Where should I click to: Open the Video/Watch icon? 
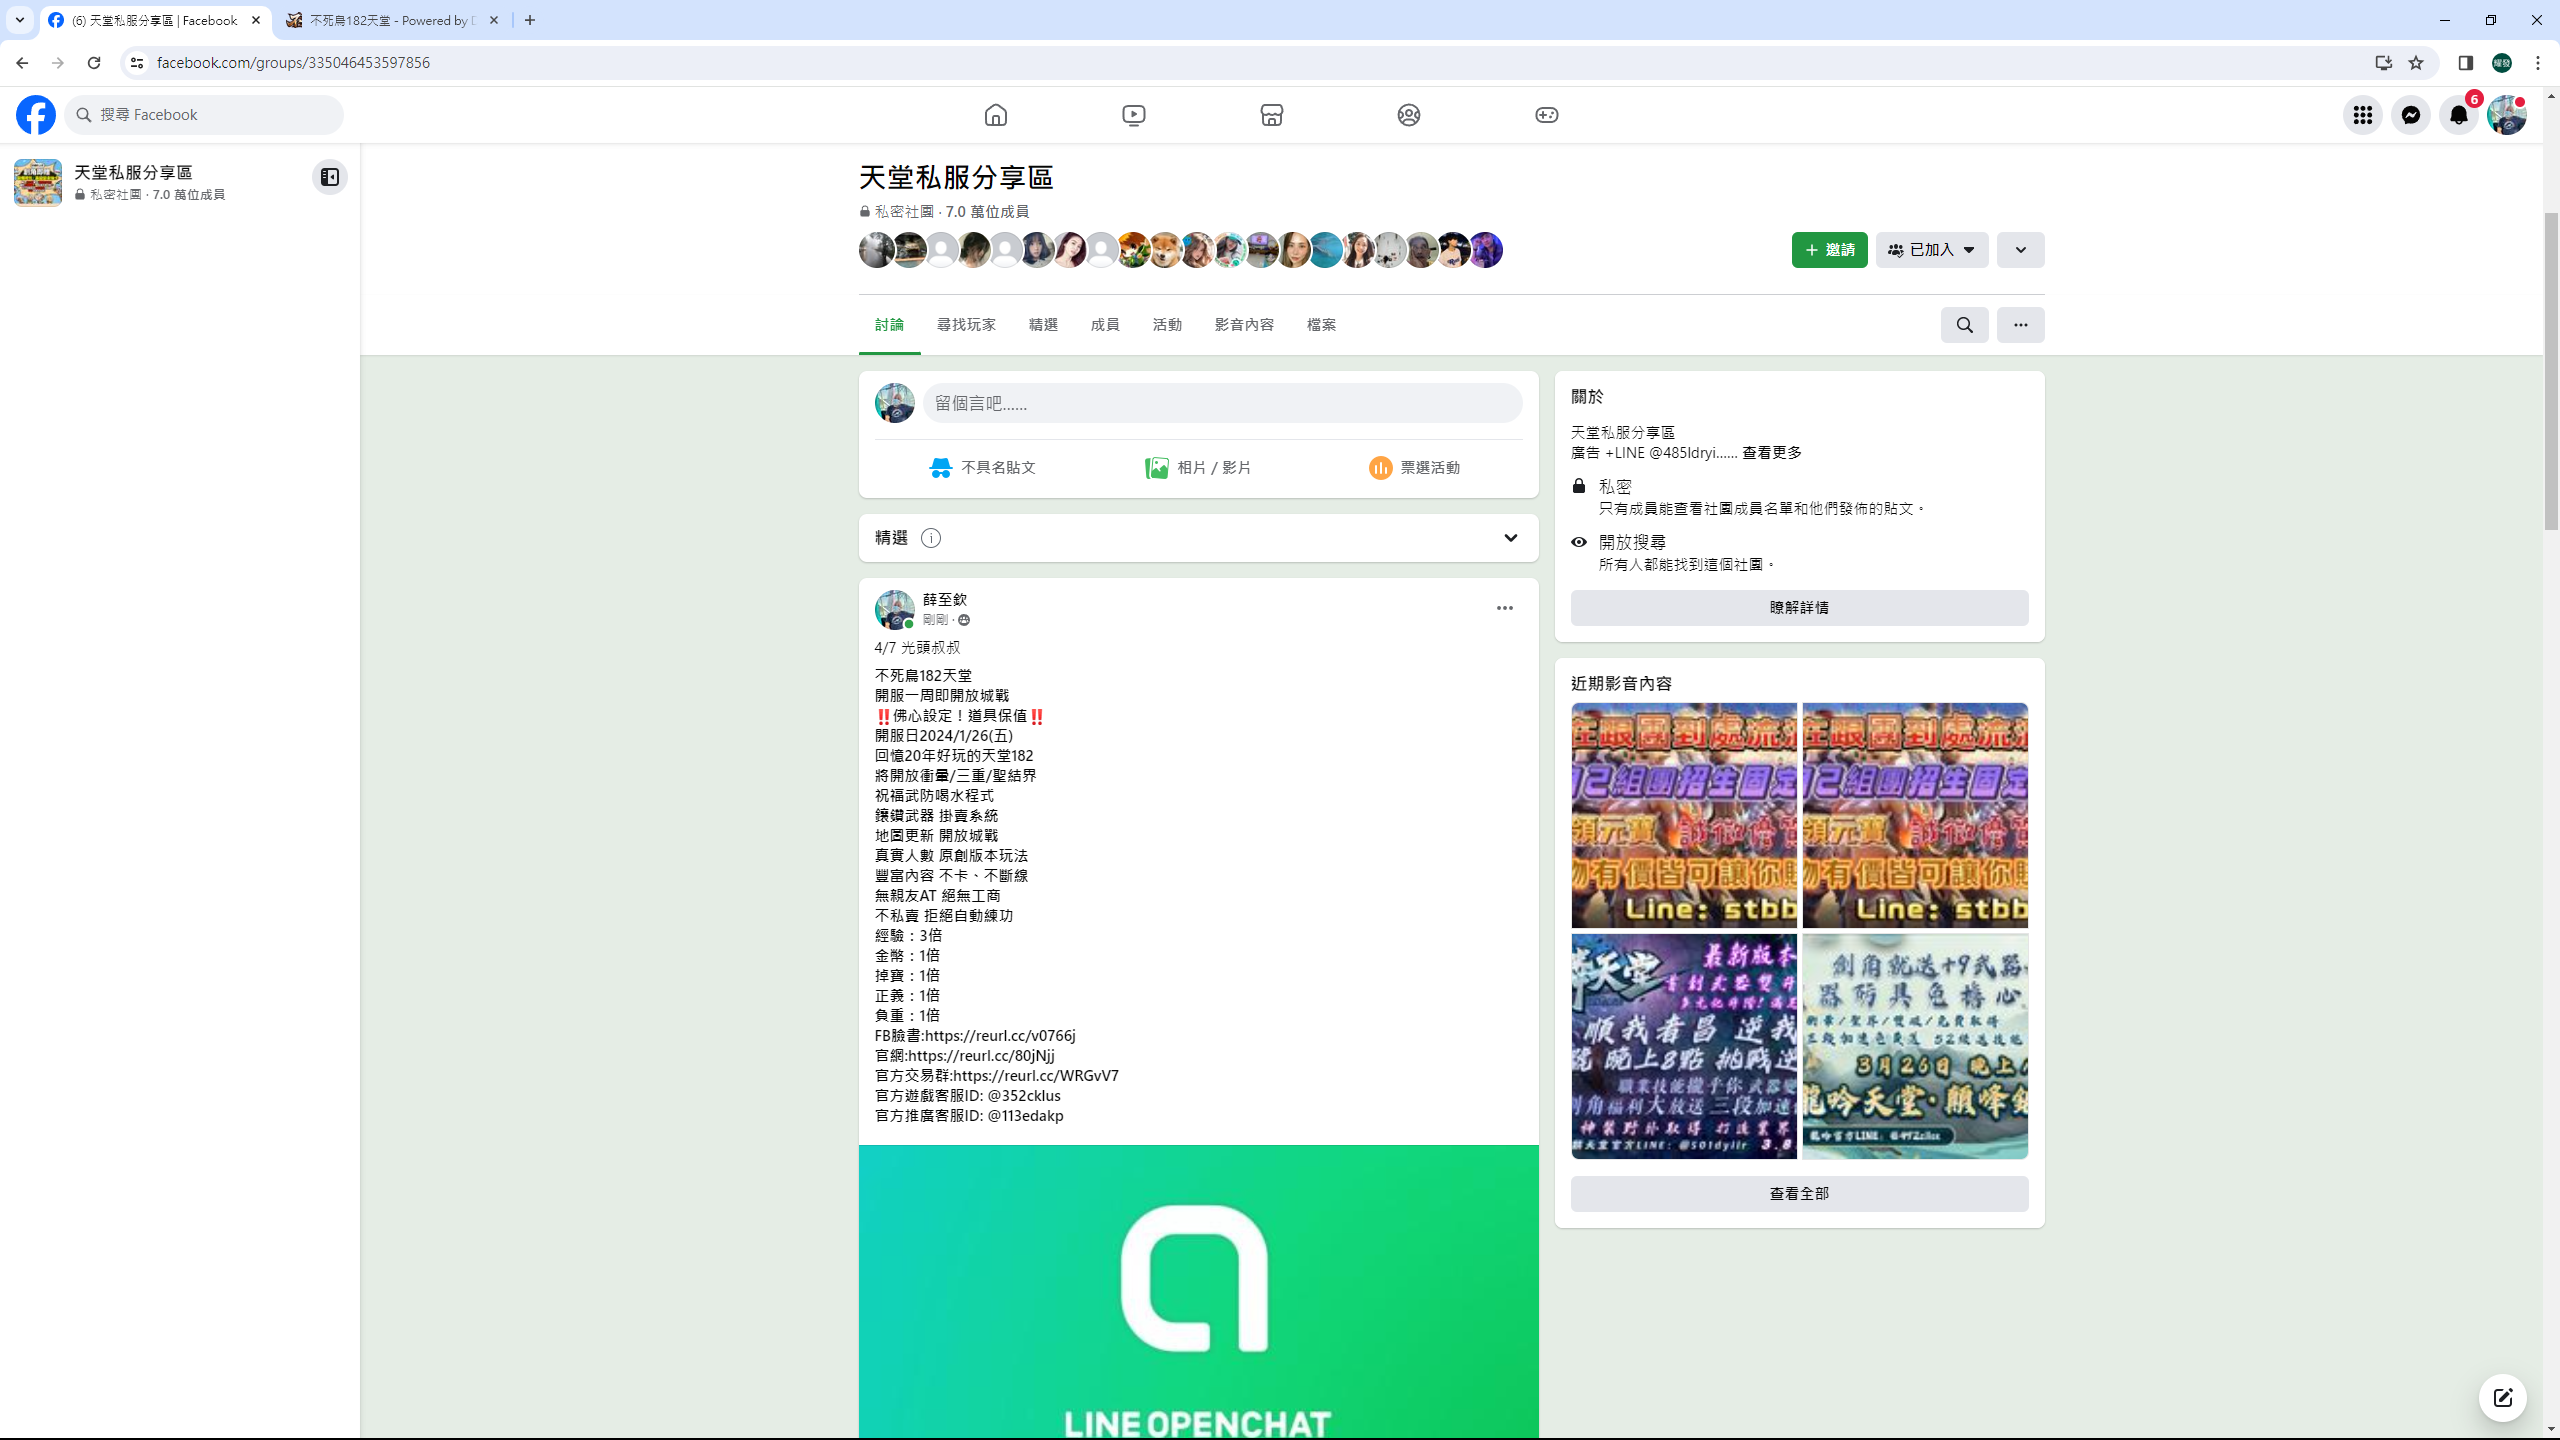pos(1133,115)
